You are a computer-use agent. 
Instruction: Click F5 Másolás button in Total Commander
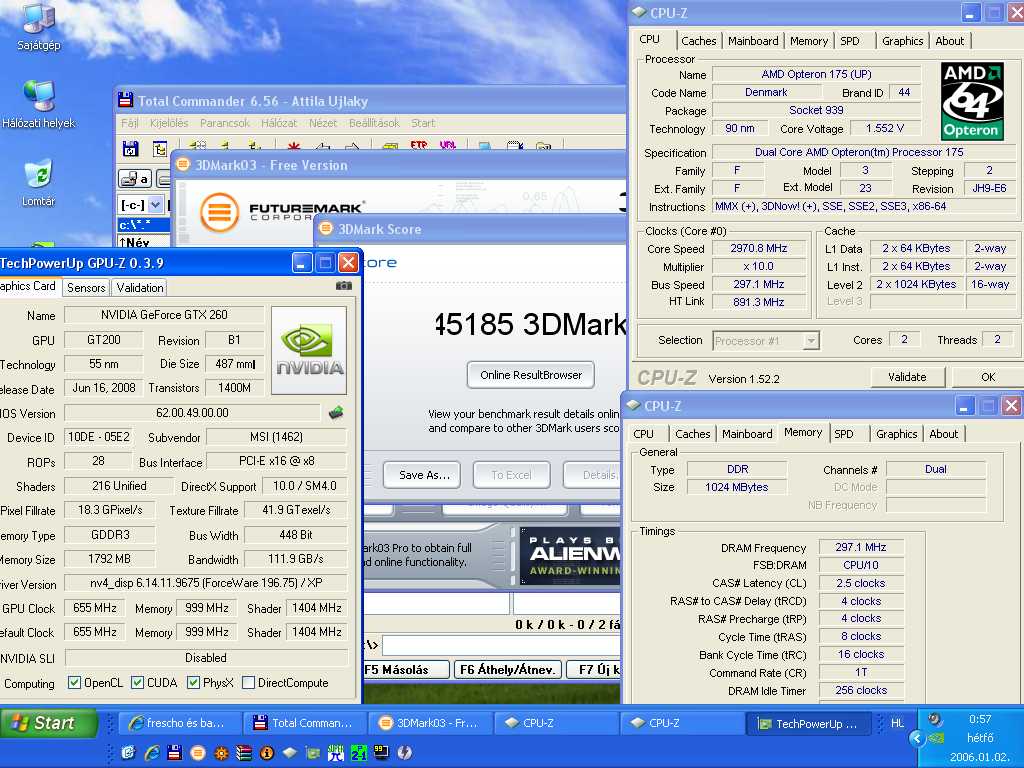coord(405,669)
